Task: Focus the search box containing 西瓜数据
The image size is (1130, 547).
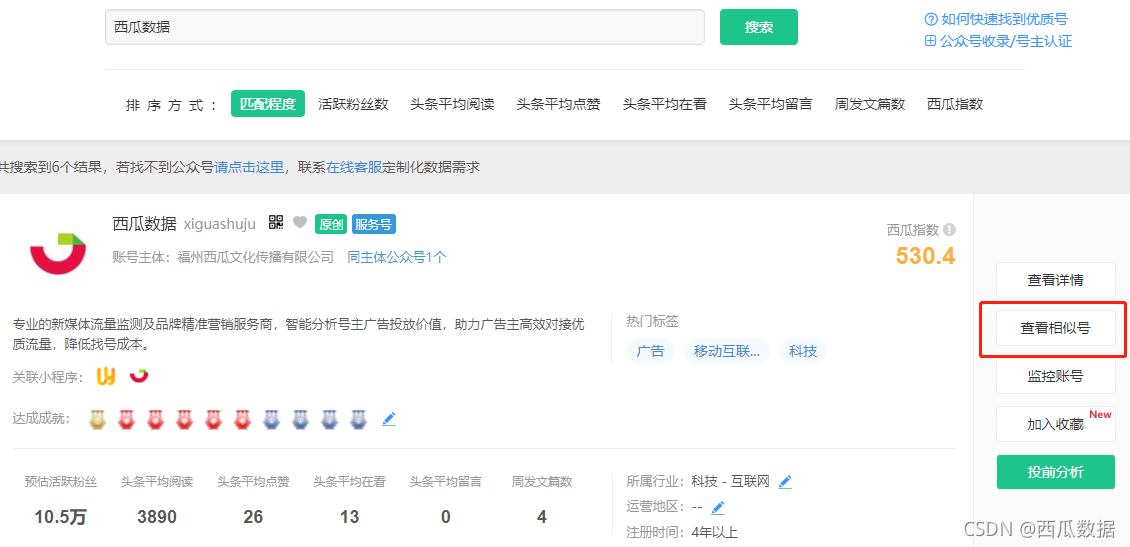Action: coord(405,27)
